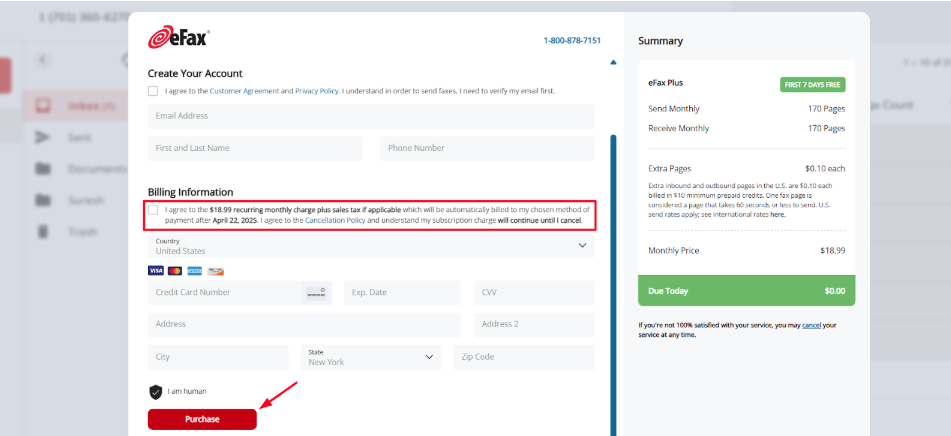
Task: Click the scroll-up arrow above the form scrollbar
Action: (x=613, y=62)
